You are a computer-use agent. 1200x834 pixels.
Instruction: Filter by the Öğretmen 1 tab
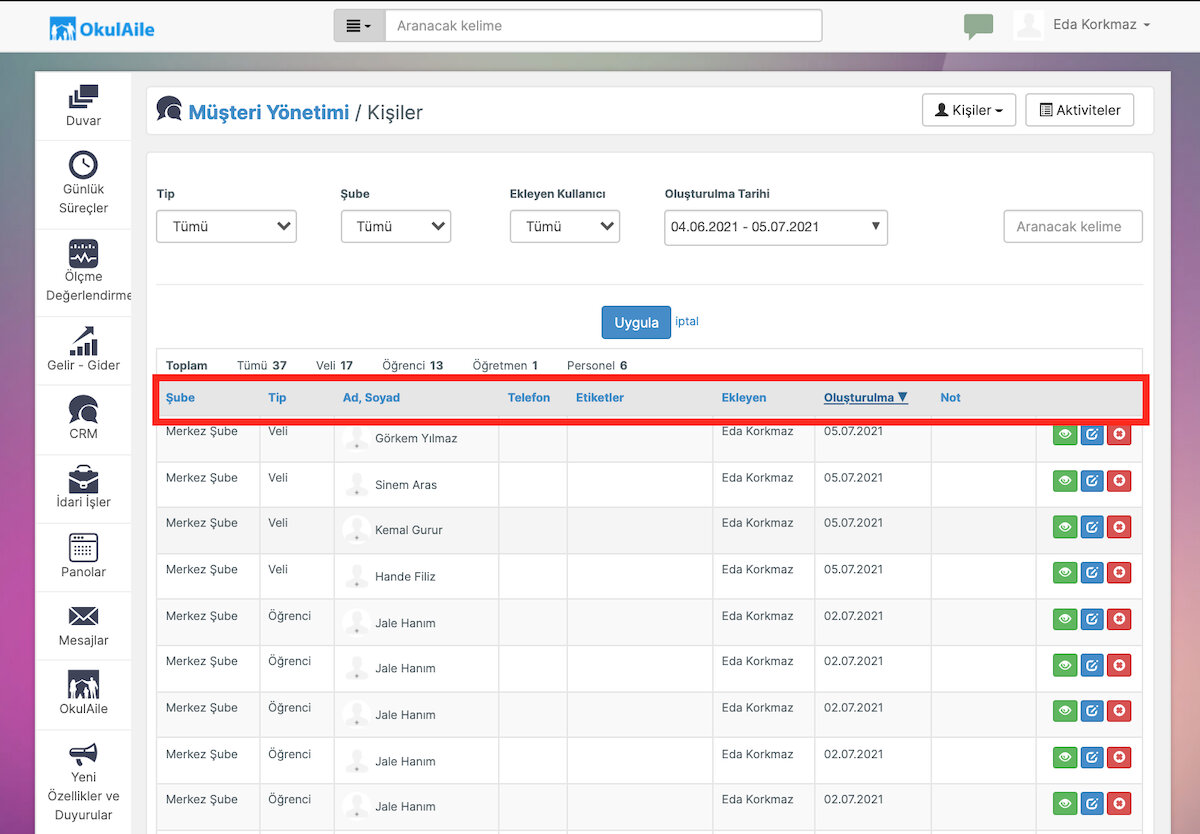(505, 366)
